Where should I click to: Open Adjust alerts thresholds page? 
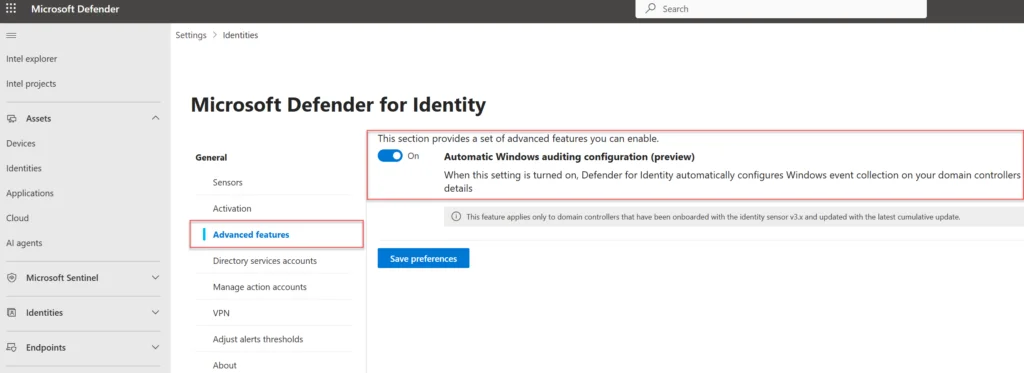point(258,339)
